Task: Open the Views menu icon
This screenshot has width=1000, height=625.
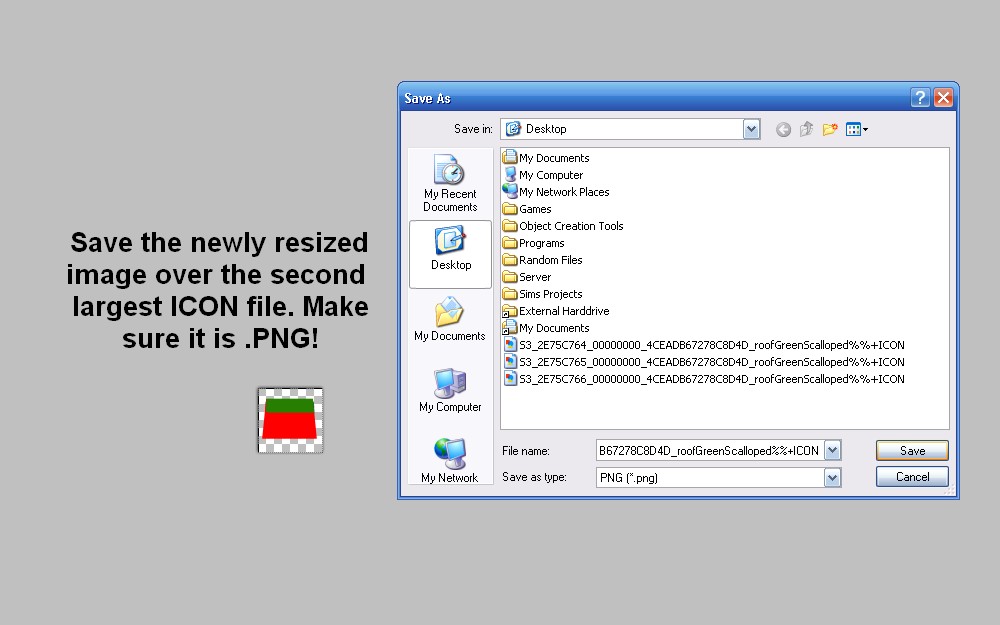Action: pyautogui.click(x=857, y=129)
